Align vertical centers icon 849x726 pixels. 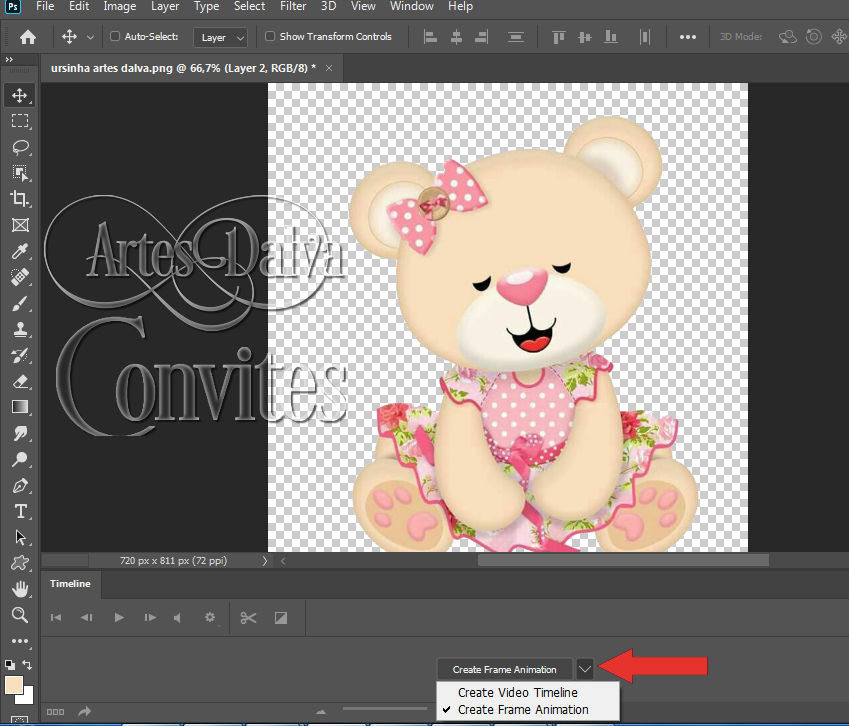tap(584, 37)
